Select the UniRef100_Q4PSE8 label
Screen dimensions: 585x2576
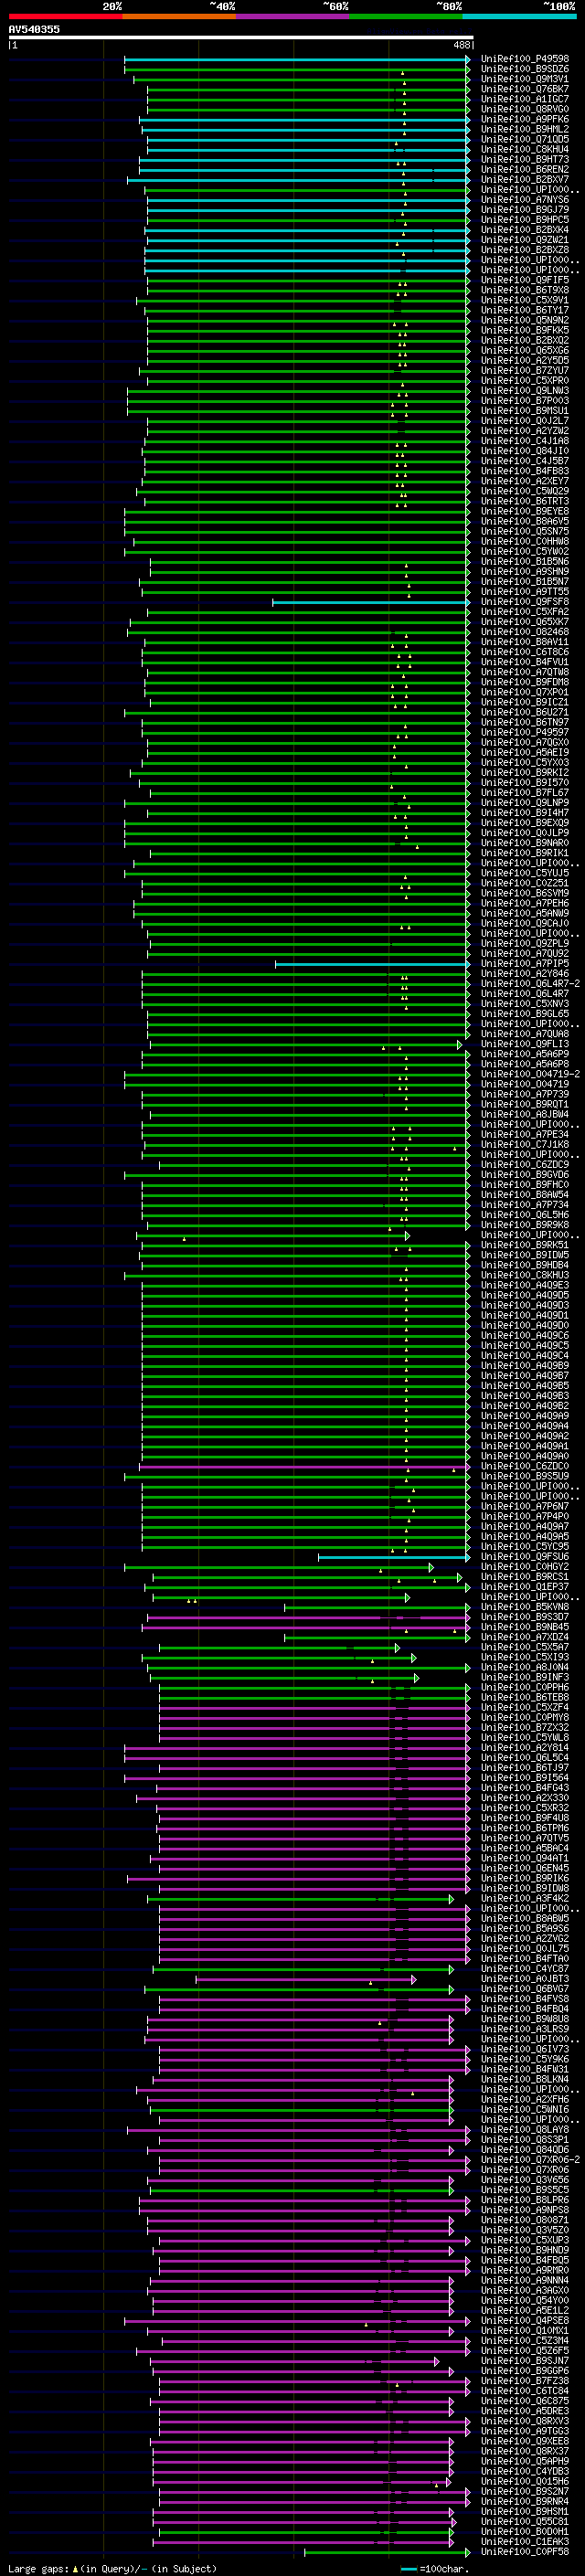pyautogui.click(x=524, y=2320)
